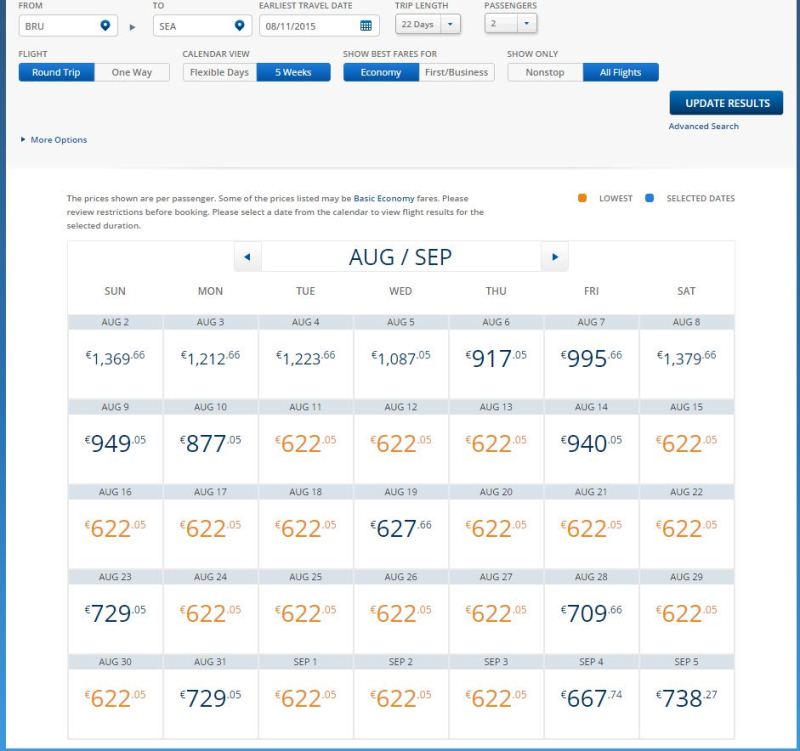The image size is (800, 751).
Task: Click the location pin icon in TO field
Action: coord(238,25)
